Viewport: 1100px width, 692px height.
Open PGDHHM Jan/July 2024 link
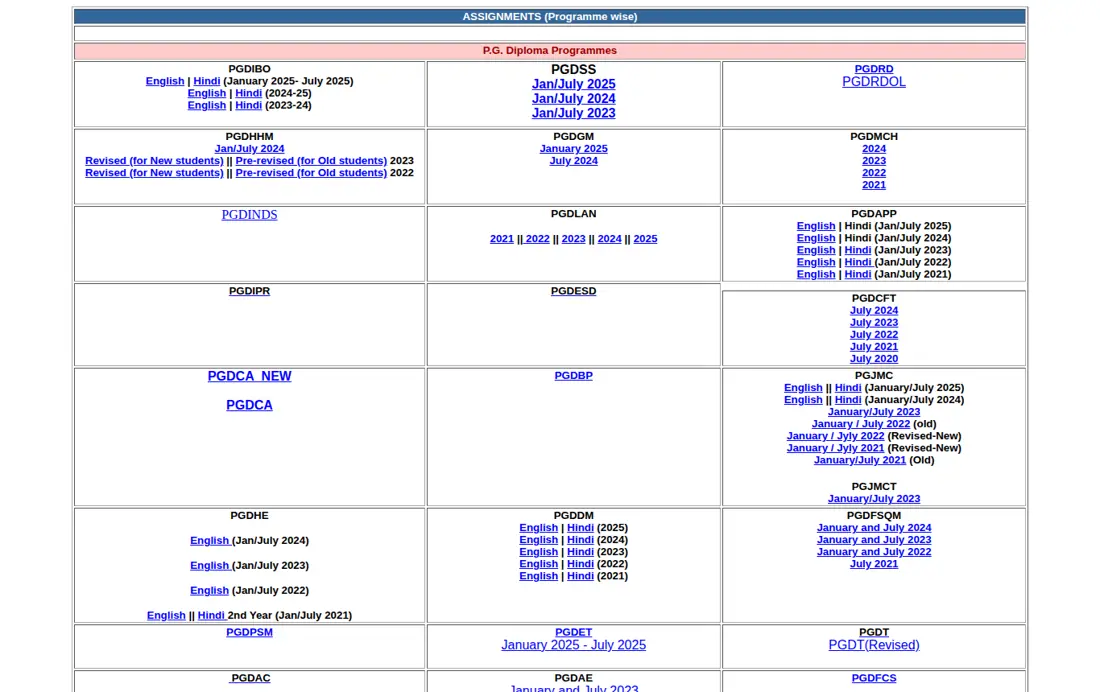tap(249, 149)
